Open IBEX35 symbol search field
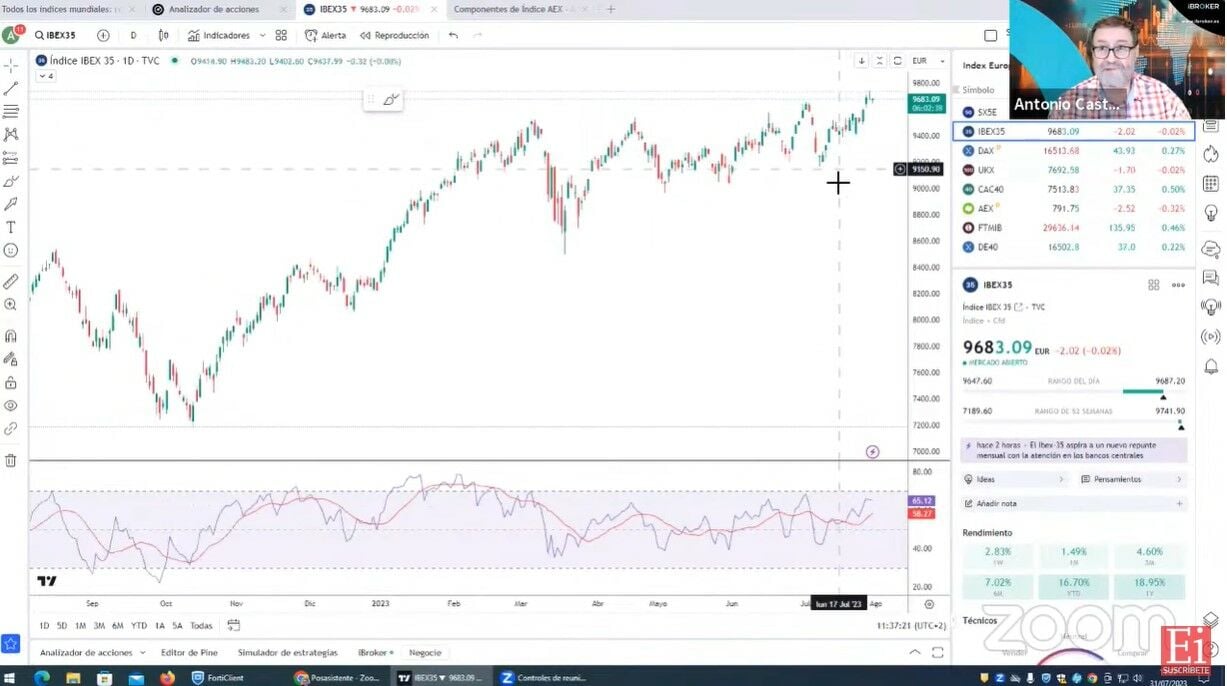 point(56,35)
